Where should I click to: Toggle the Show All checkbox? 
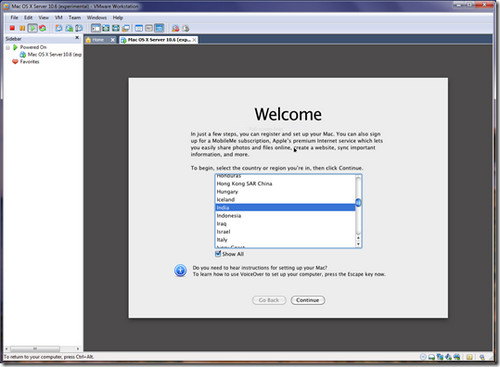coord(218,254)
